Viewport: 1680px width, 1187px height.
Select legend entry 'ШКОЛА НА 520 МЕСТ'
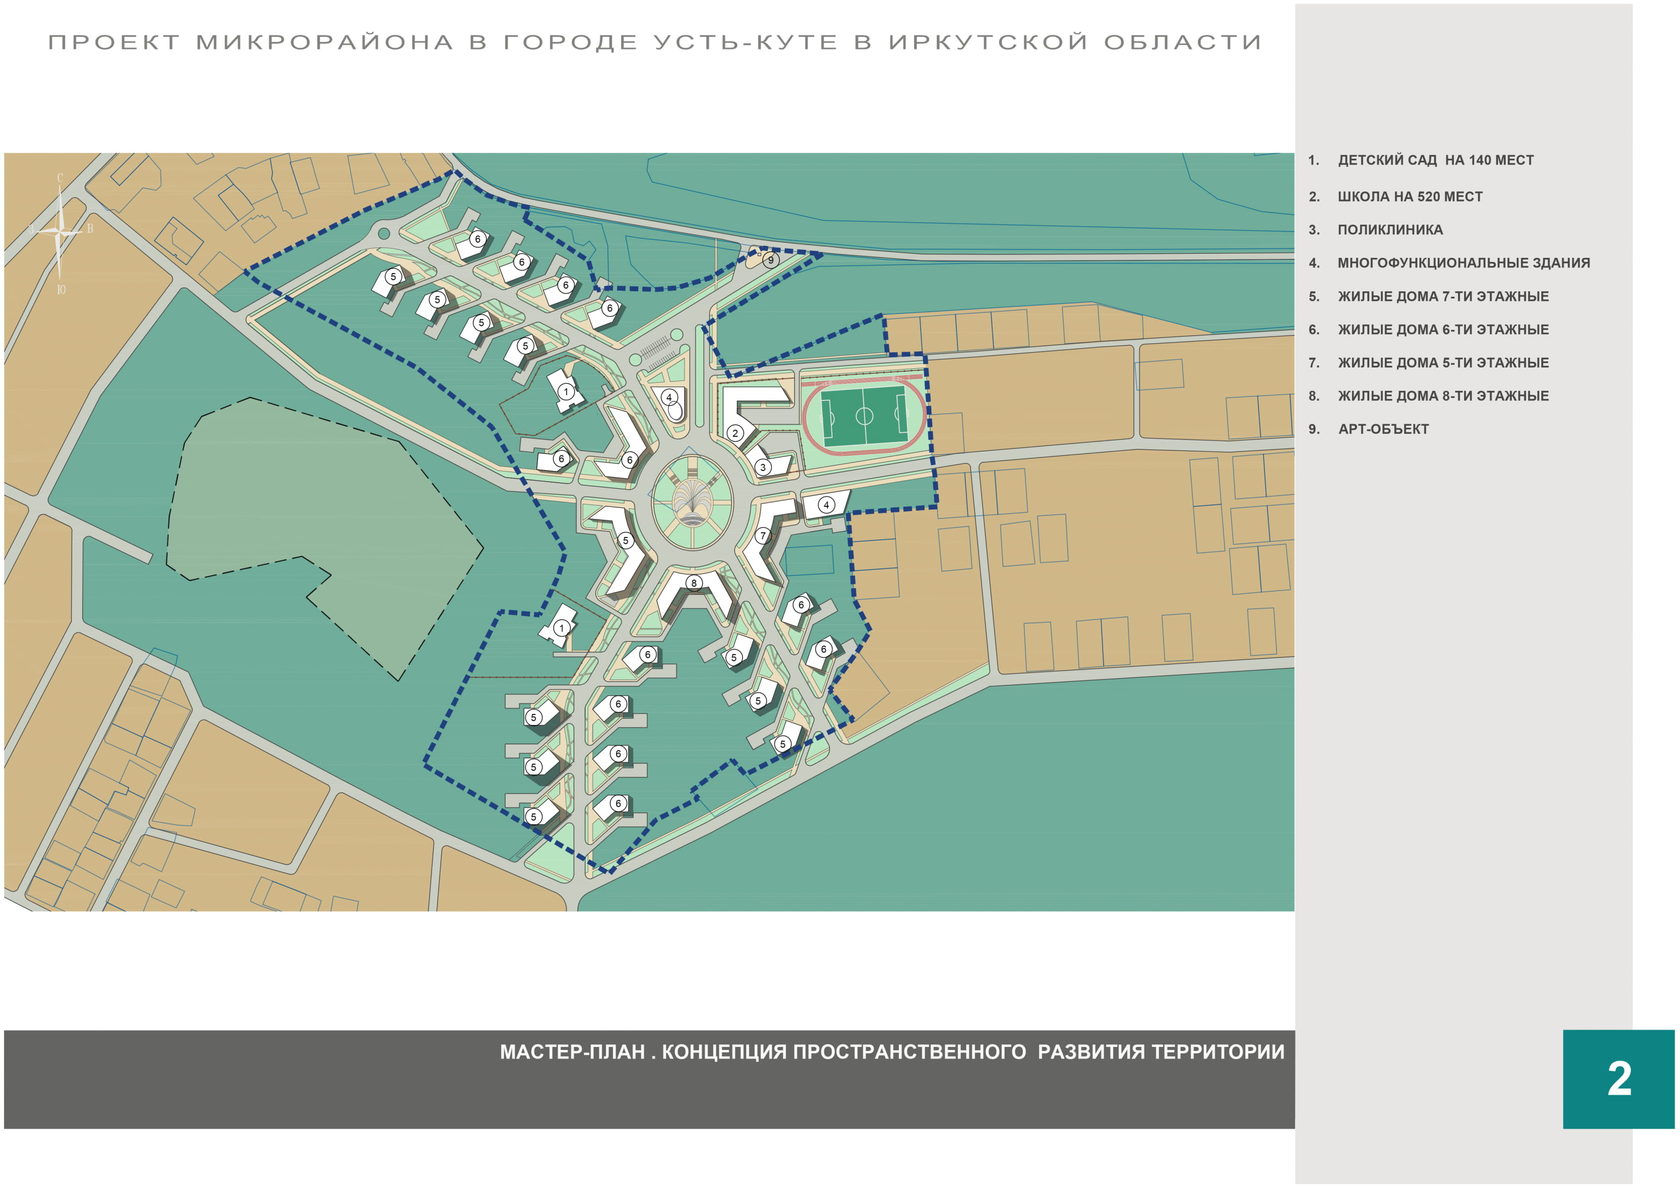(1410, 197)
